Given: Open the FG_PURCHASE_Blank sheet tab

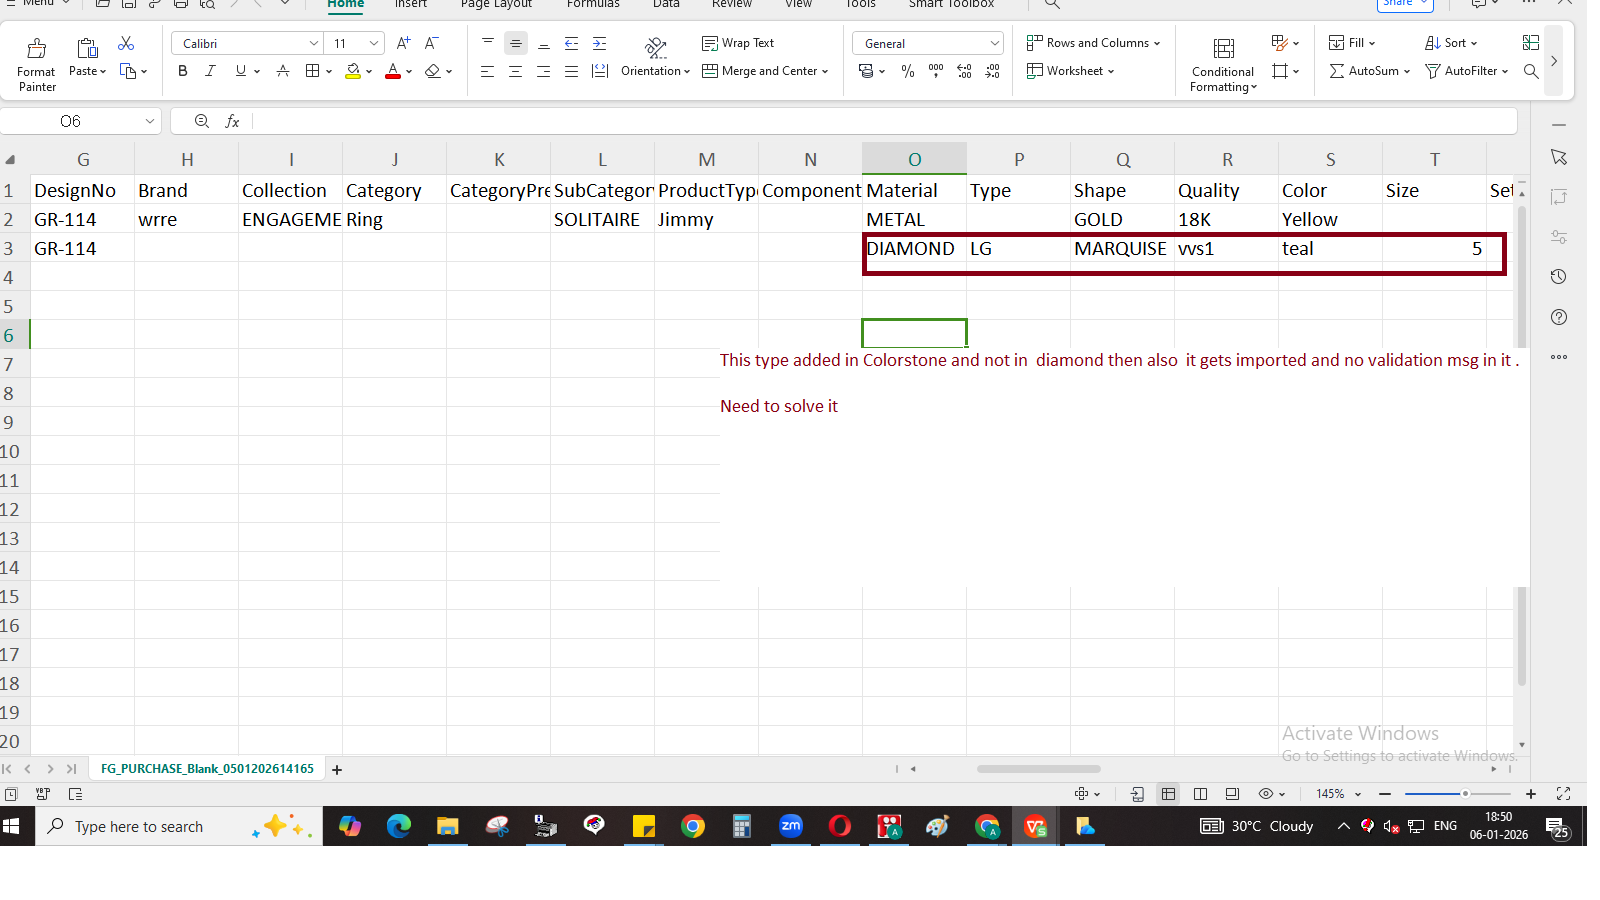Looking at the screenshot, I should (x=207, y=769).
